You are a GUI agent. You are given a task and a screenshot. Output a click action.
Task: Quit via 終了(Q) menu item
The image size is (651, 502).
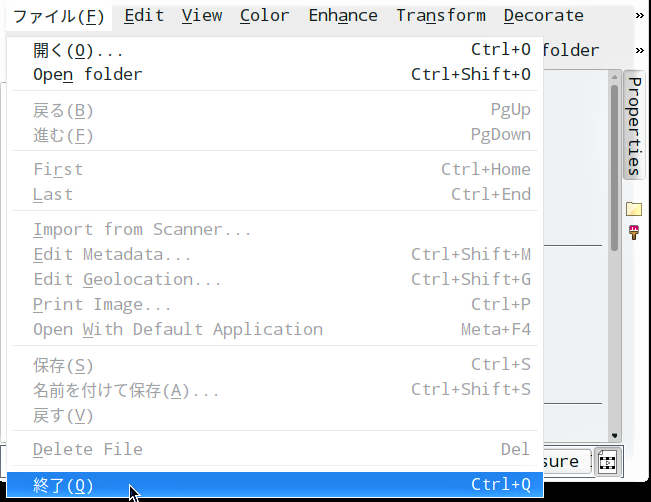tap(275, 485)
